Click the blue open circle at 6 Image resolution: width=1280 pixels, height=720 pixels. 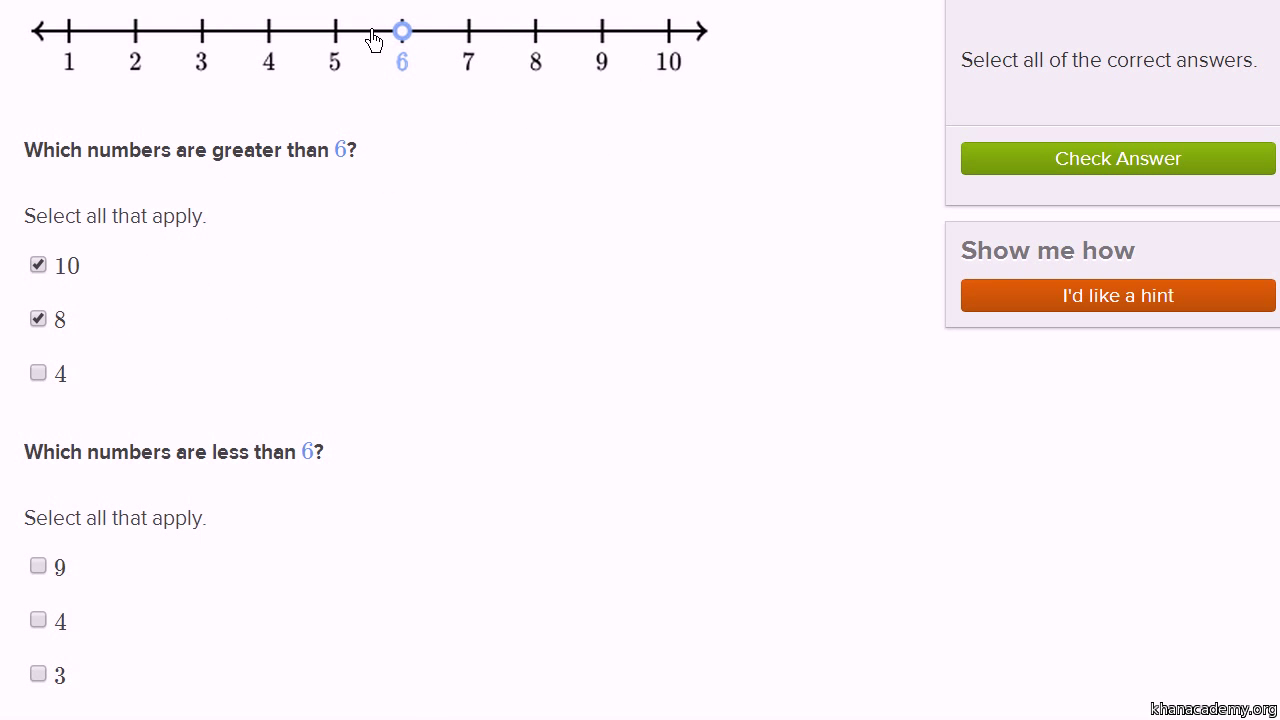(402, 31)
